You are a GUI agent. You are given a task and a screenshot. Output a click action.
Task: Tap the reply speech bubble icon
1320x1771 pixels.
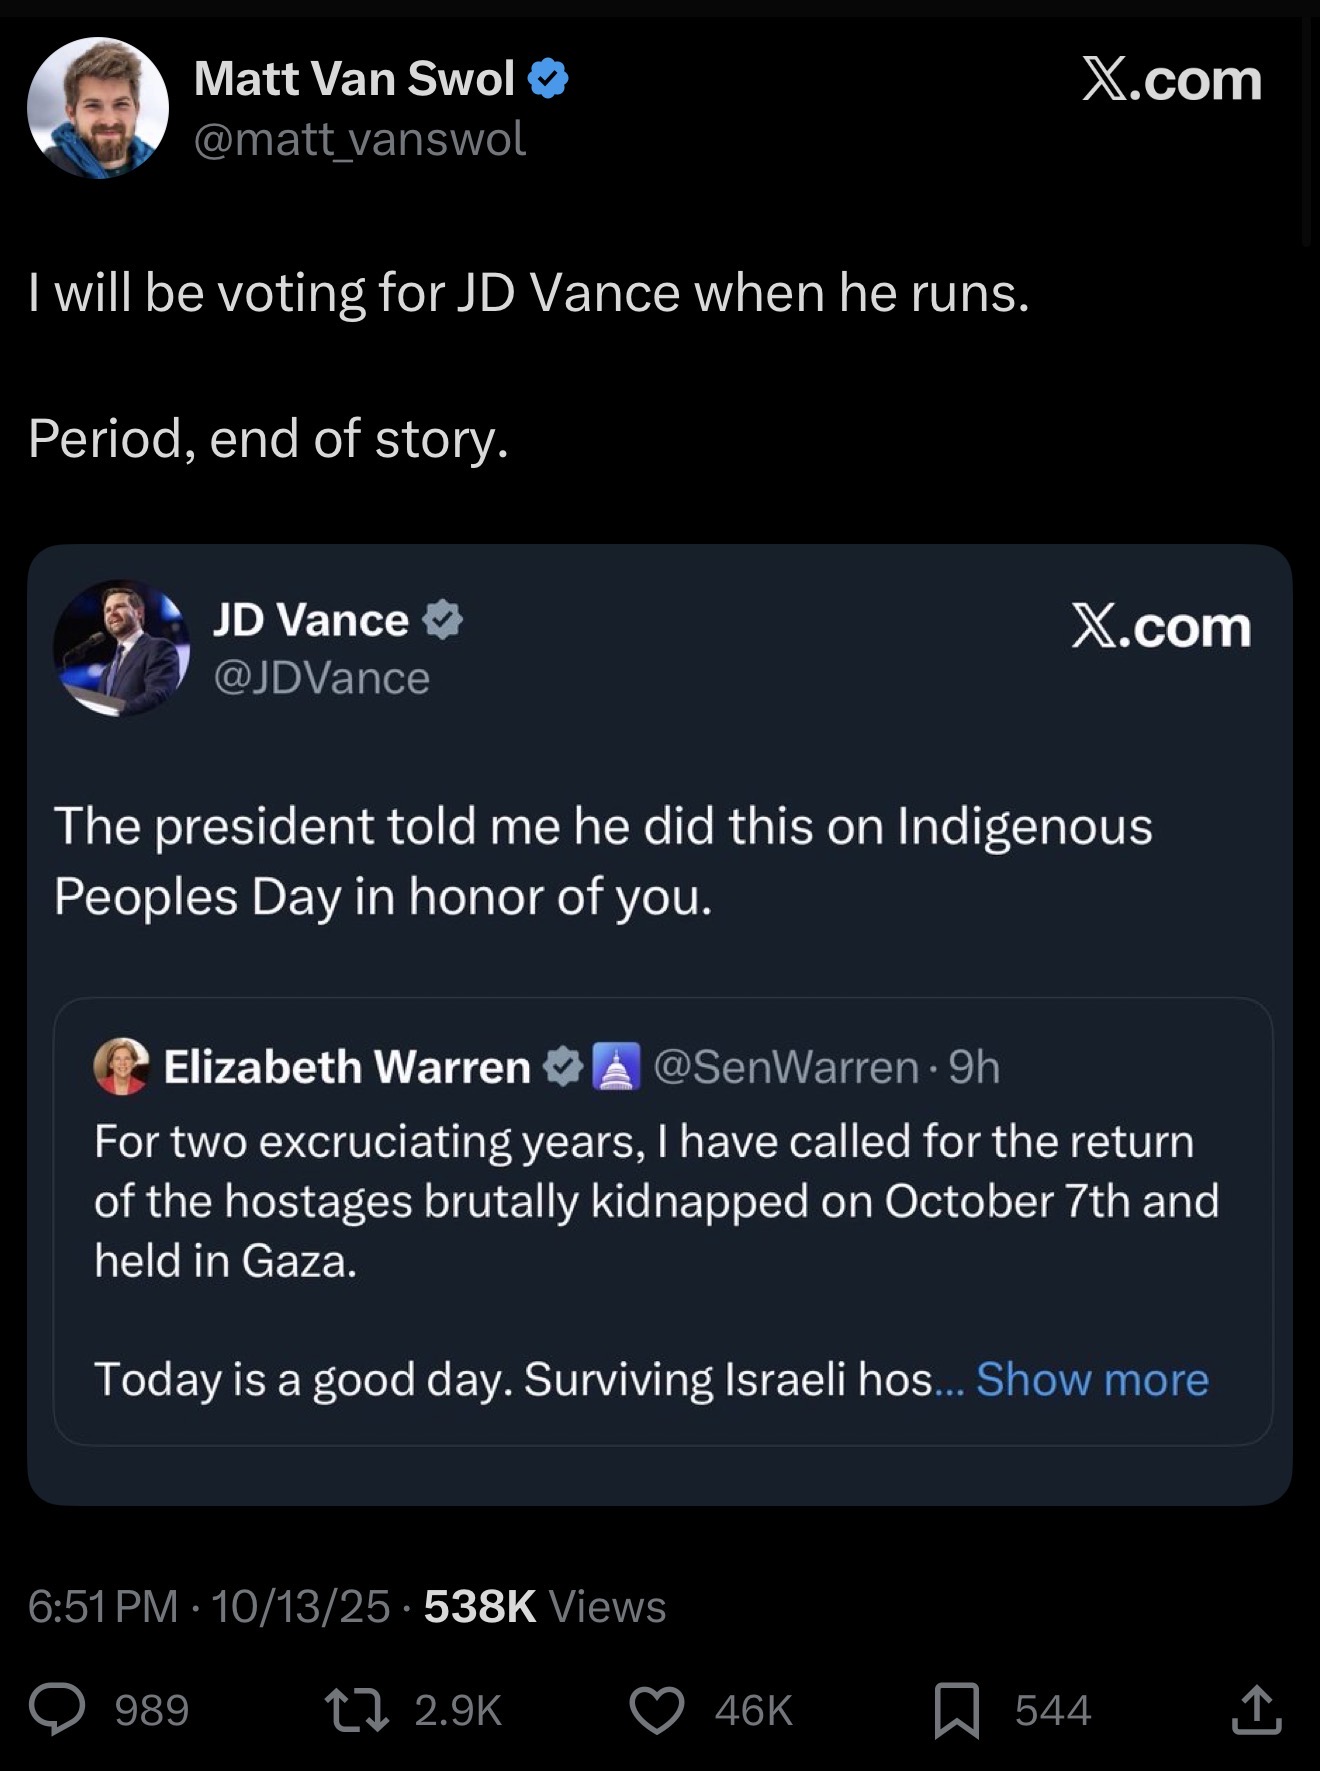(56, 1709)
